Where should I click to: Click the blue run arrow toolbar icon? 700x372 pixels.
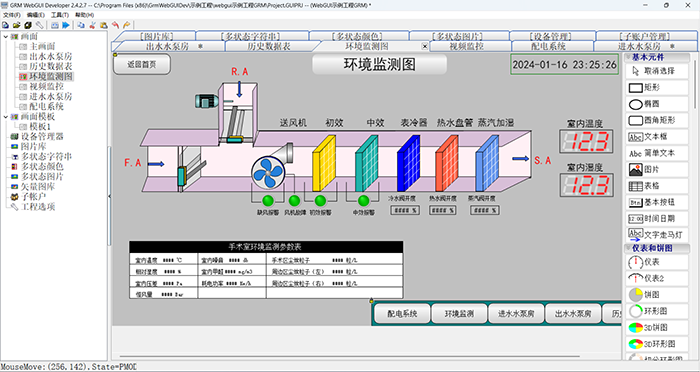pos(66,25)
